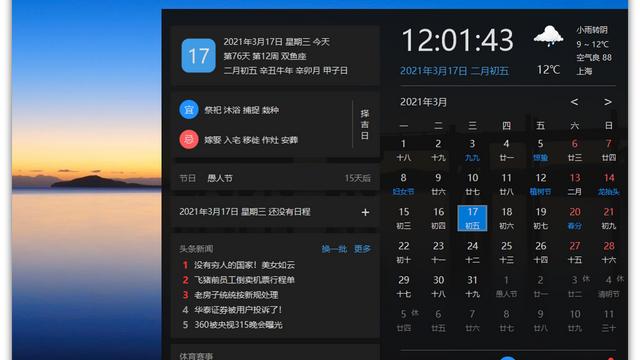Select March 25 十三 in the calendar
Image resolution: width=640 pixels, height=360 pixels.
coord(506,252)
